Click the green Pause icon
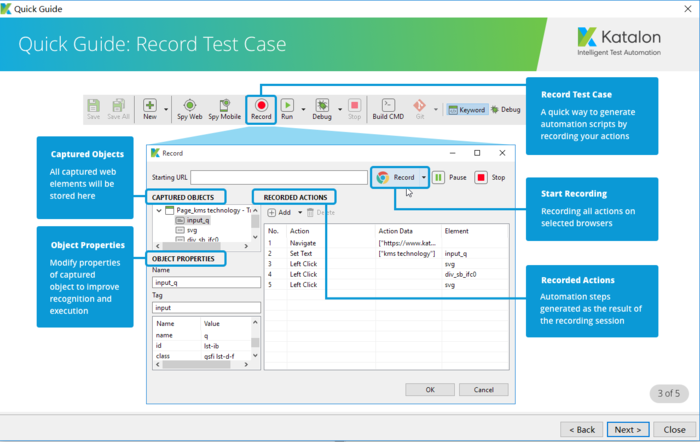 (x=438, y=177)
